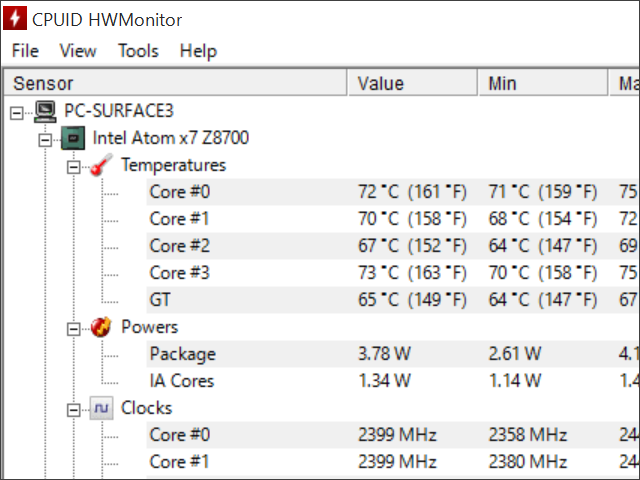
Task: Click Core #1 clock value 2399 MHz
Action: coord(397,462)
